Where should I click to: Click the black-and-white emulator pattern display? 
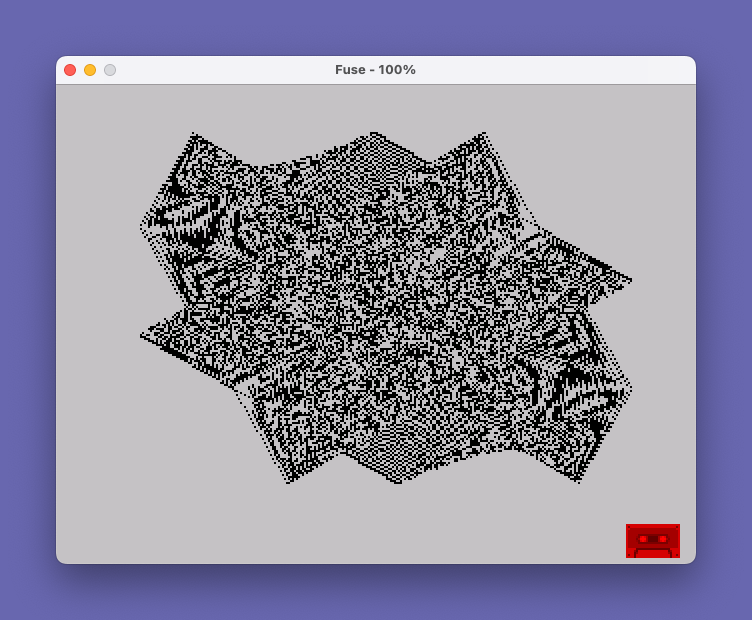(x=386, y=308)
